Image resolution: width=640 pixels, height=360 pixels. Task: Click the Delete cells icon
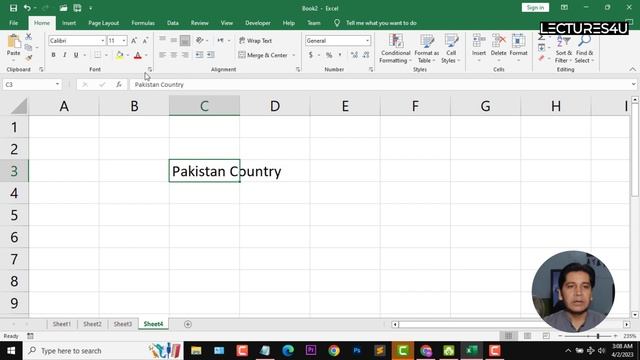(498, 41)
